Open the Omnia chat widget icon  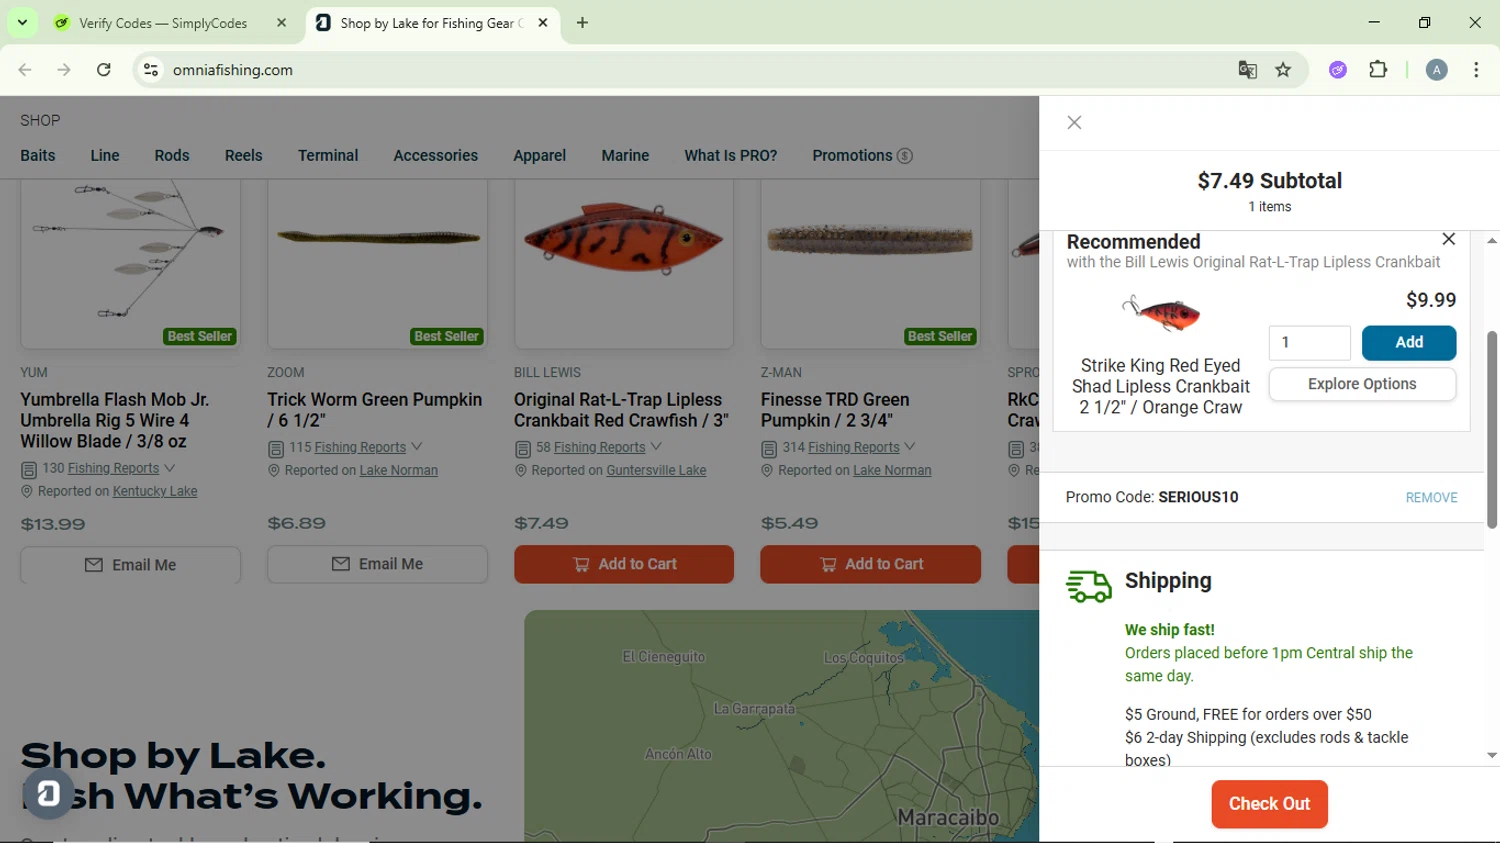[48, 794]
